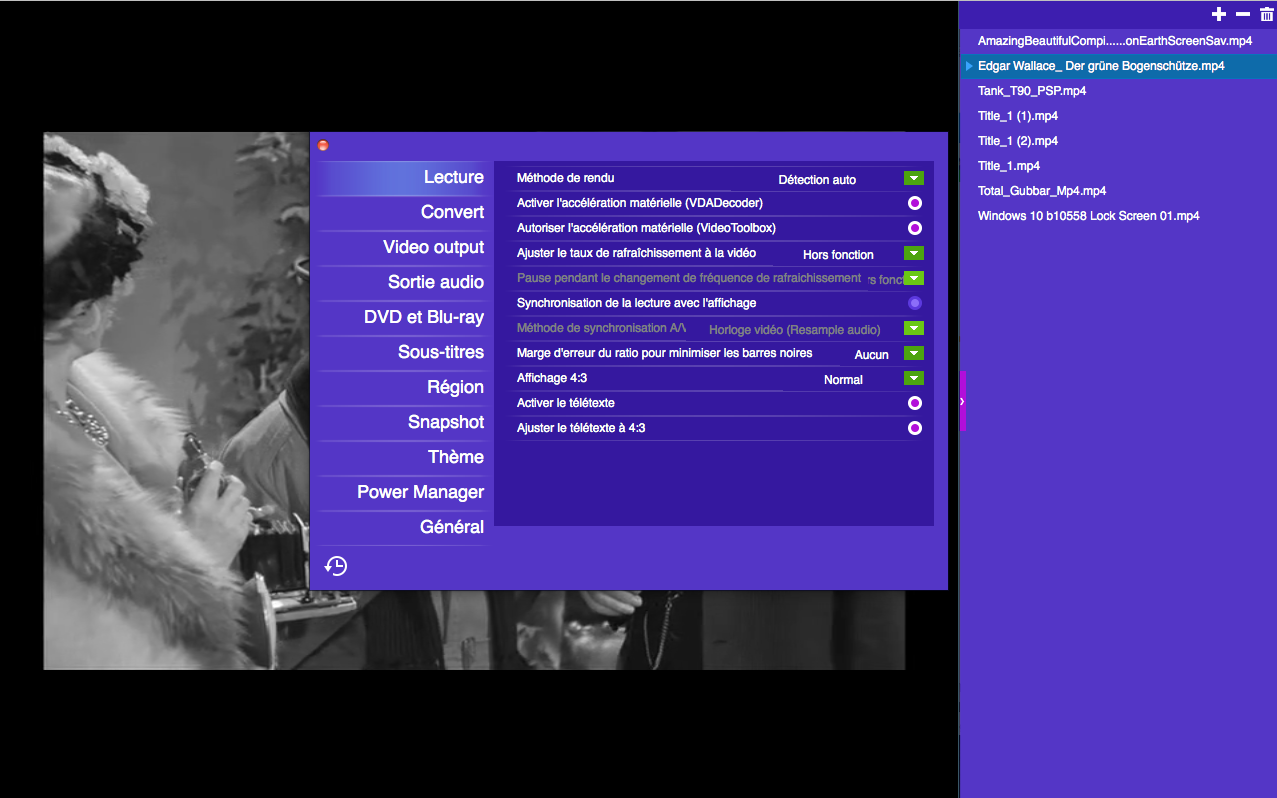Click the Aucun ratio margin value
Image resolution: width=1277 pixels, height=798 pixels.
[x=871, y=355]
